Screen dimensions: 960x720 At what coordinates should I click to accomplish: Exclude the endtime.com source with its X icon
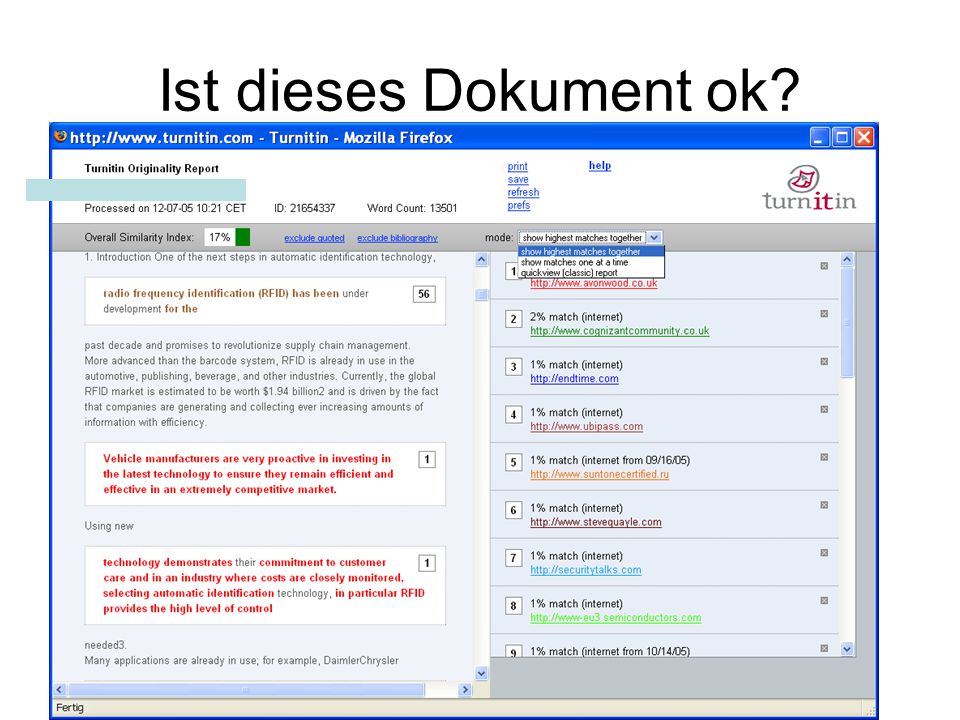[x=824, y=361]
